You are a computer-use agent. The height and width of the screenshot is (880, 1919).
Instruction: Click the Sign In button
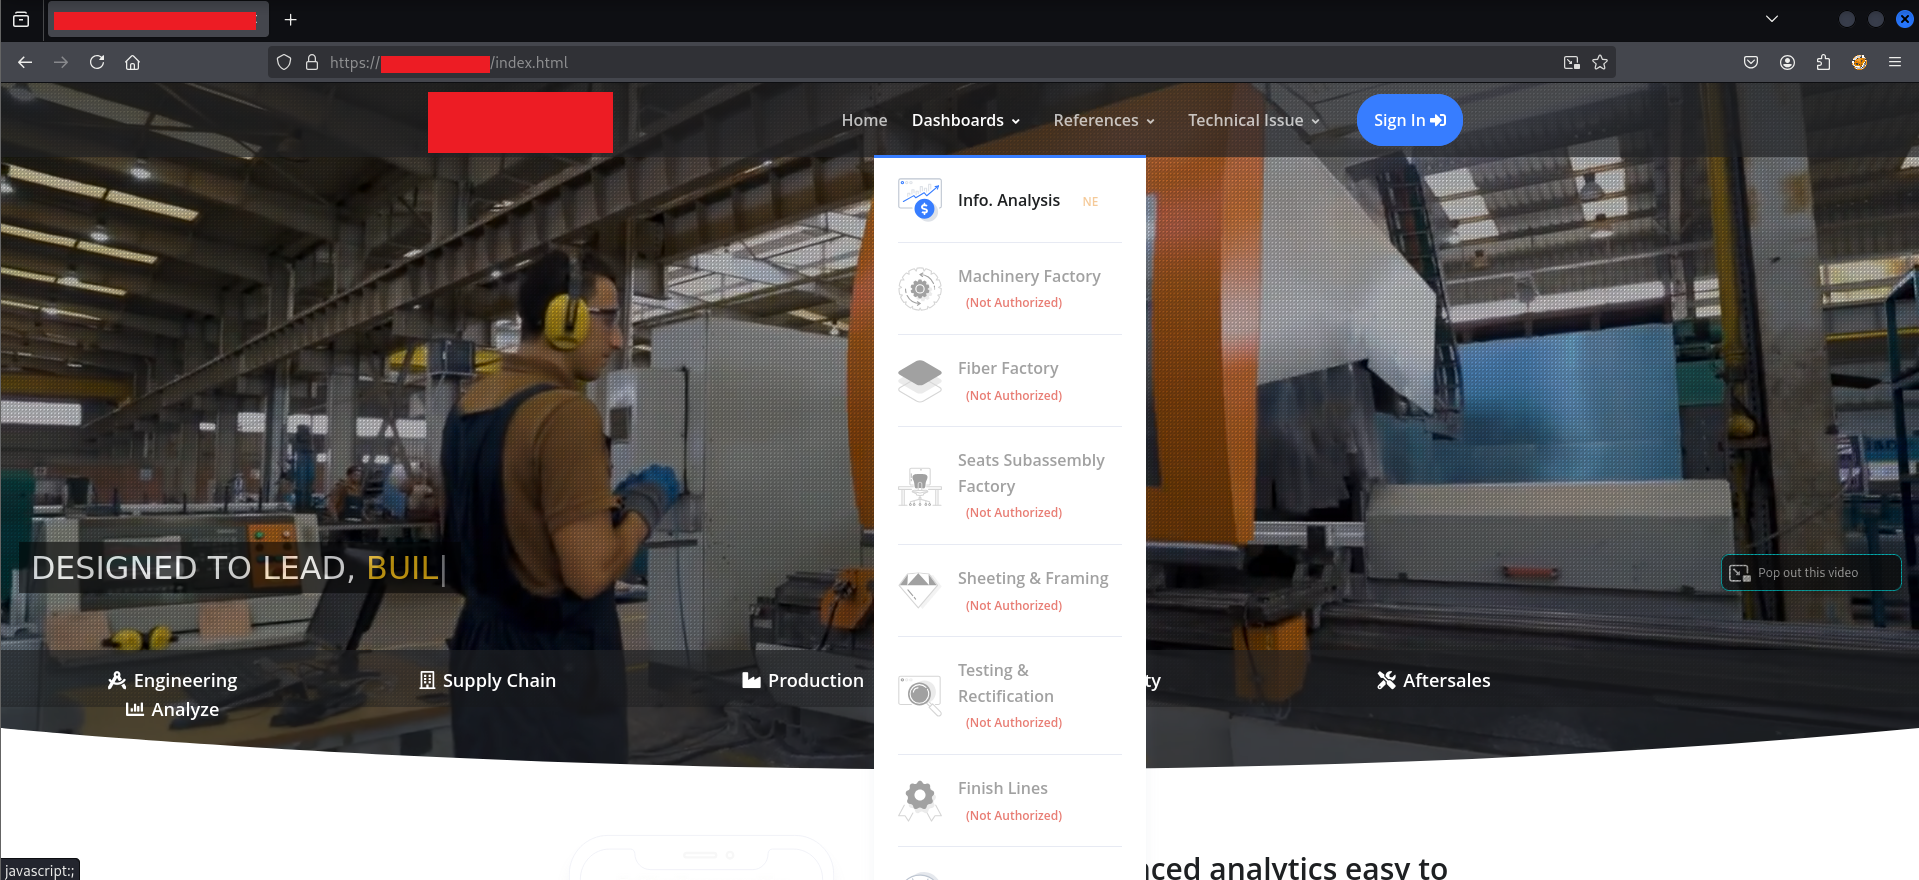click(1409, 120)
